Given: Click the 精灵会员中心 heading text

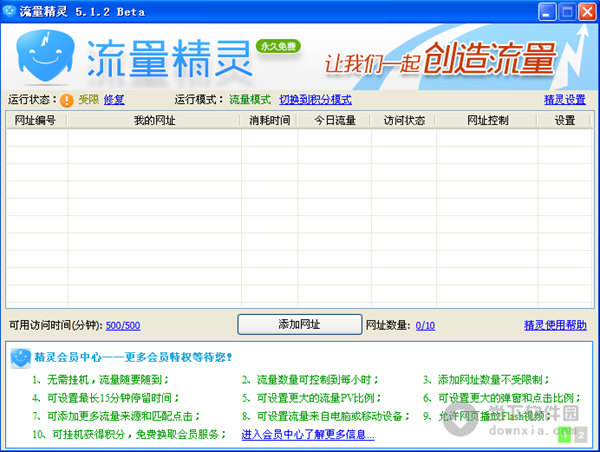Looking at the screenshot, I should tap(68, 357).
